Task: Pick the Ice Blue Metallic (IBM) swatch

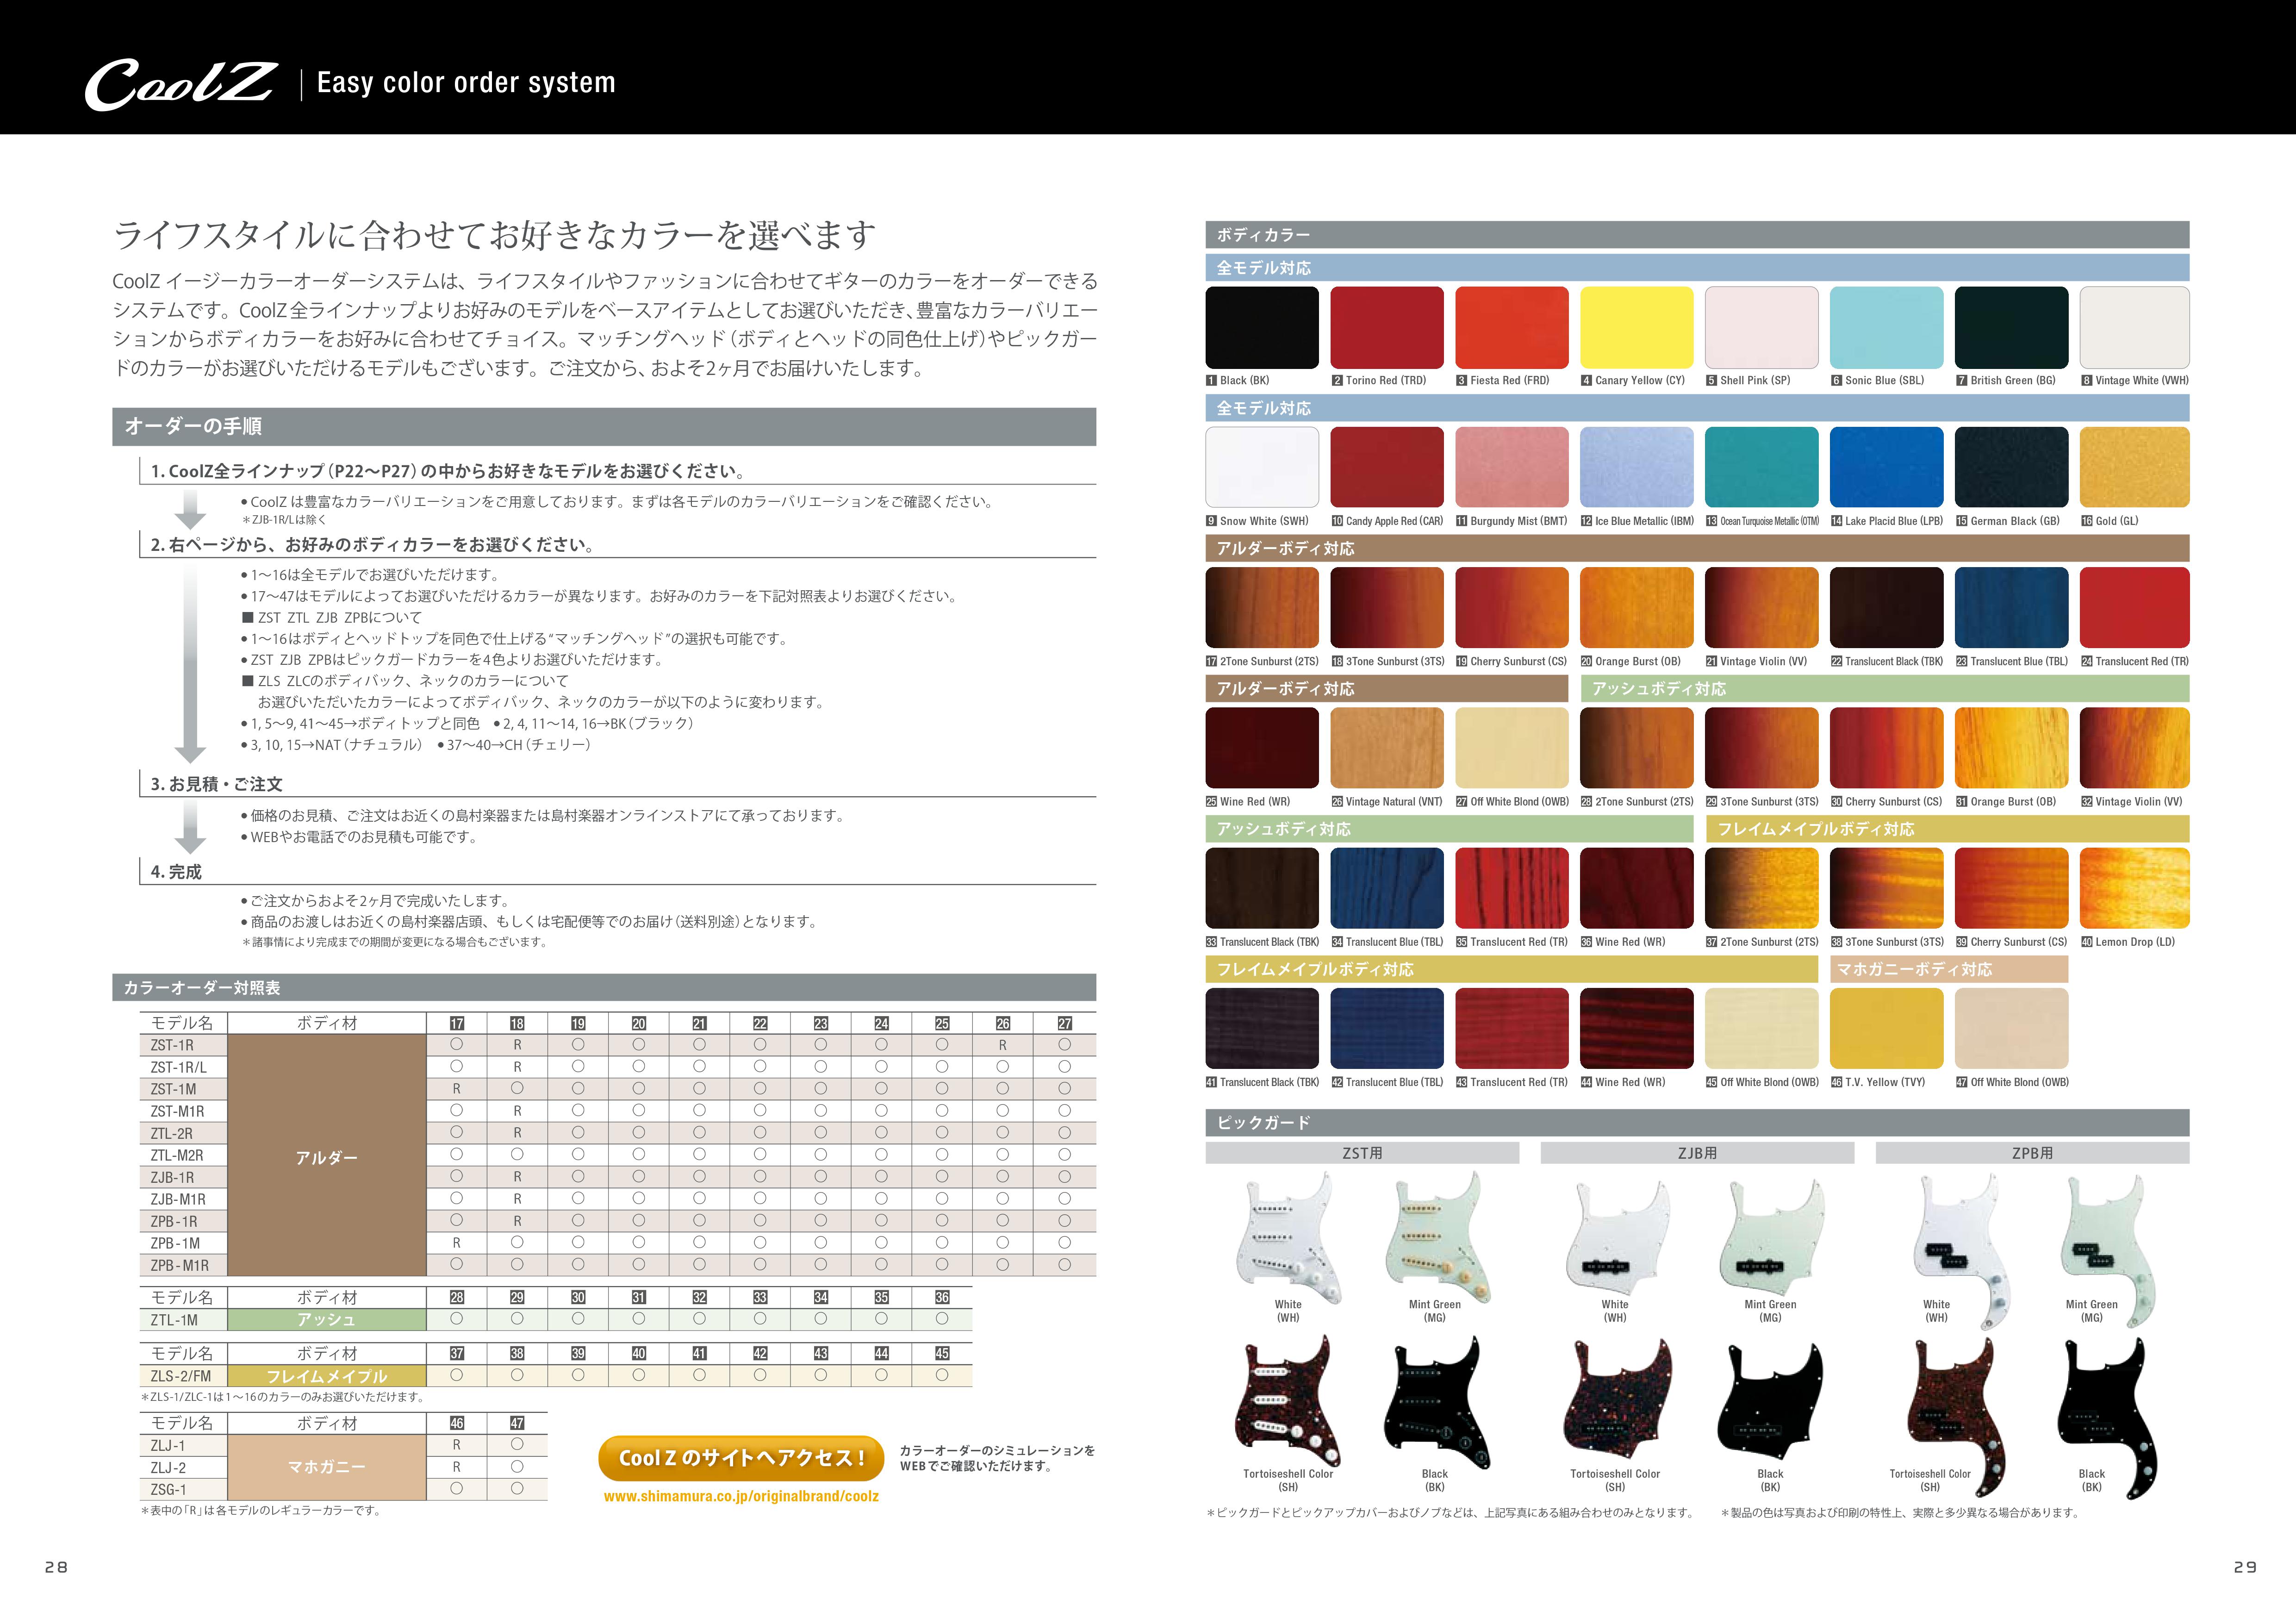Action: tap(1637, 467)
